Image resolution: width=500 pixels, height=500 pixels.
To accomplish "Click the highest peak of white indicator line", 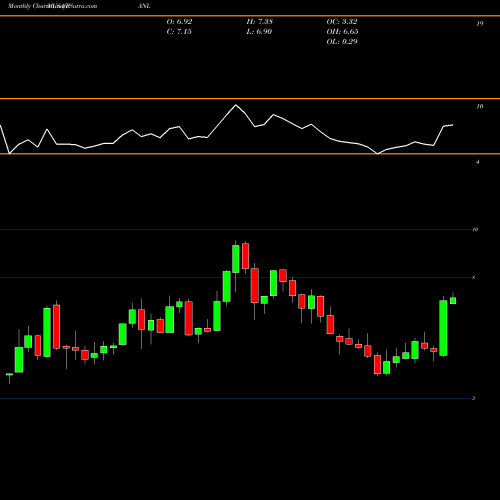I will point(236,105).
